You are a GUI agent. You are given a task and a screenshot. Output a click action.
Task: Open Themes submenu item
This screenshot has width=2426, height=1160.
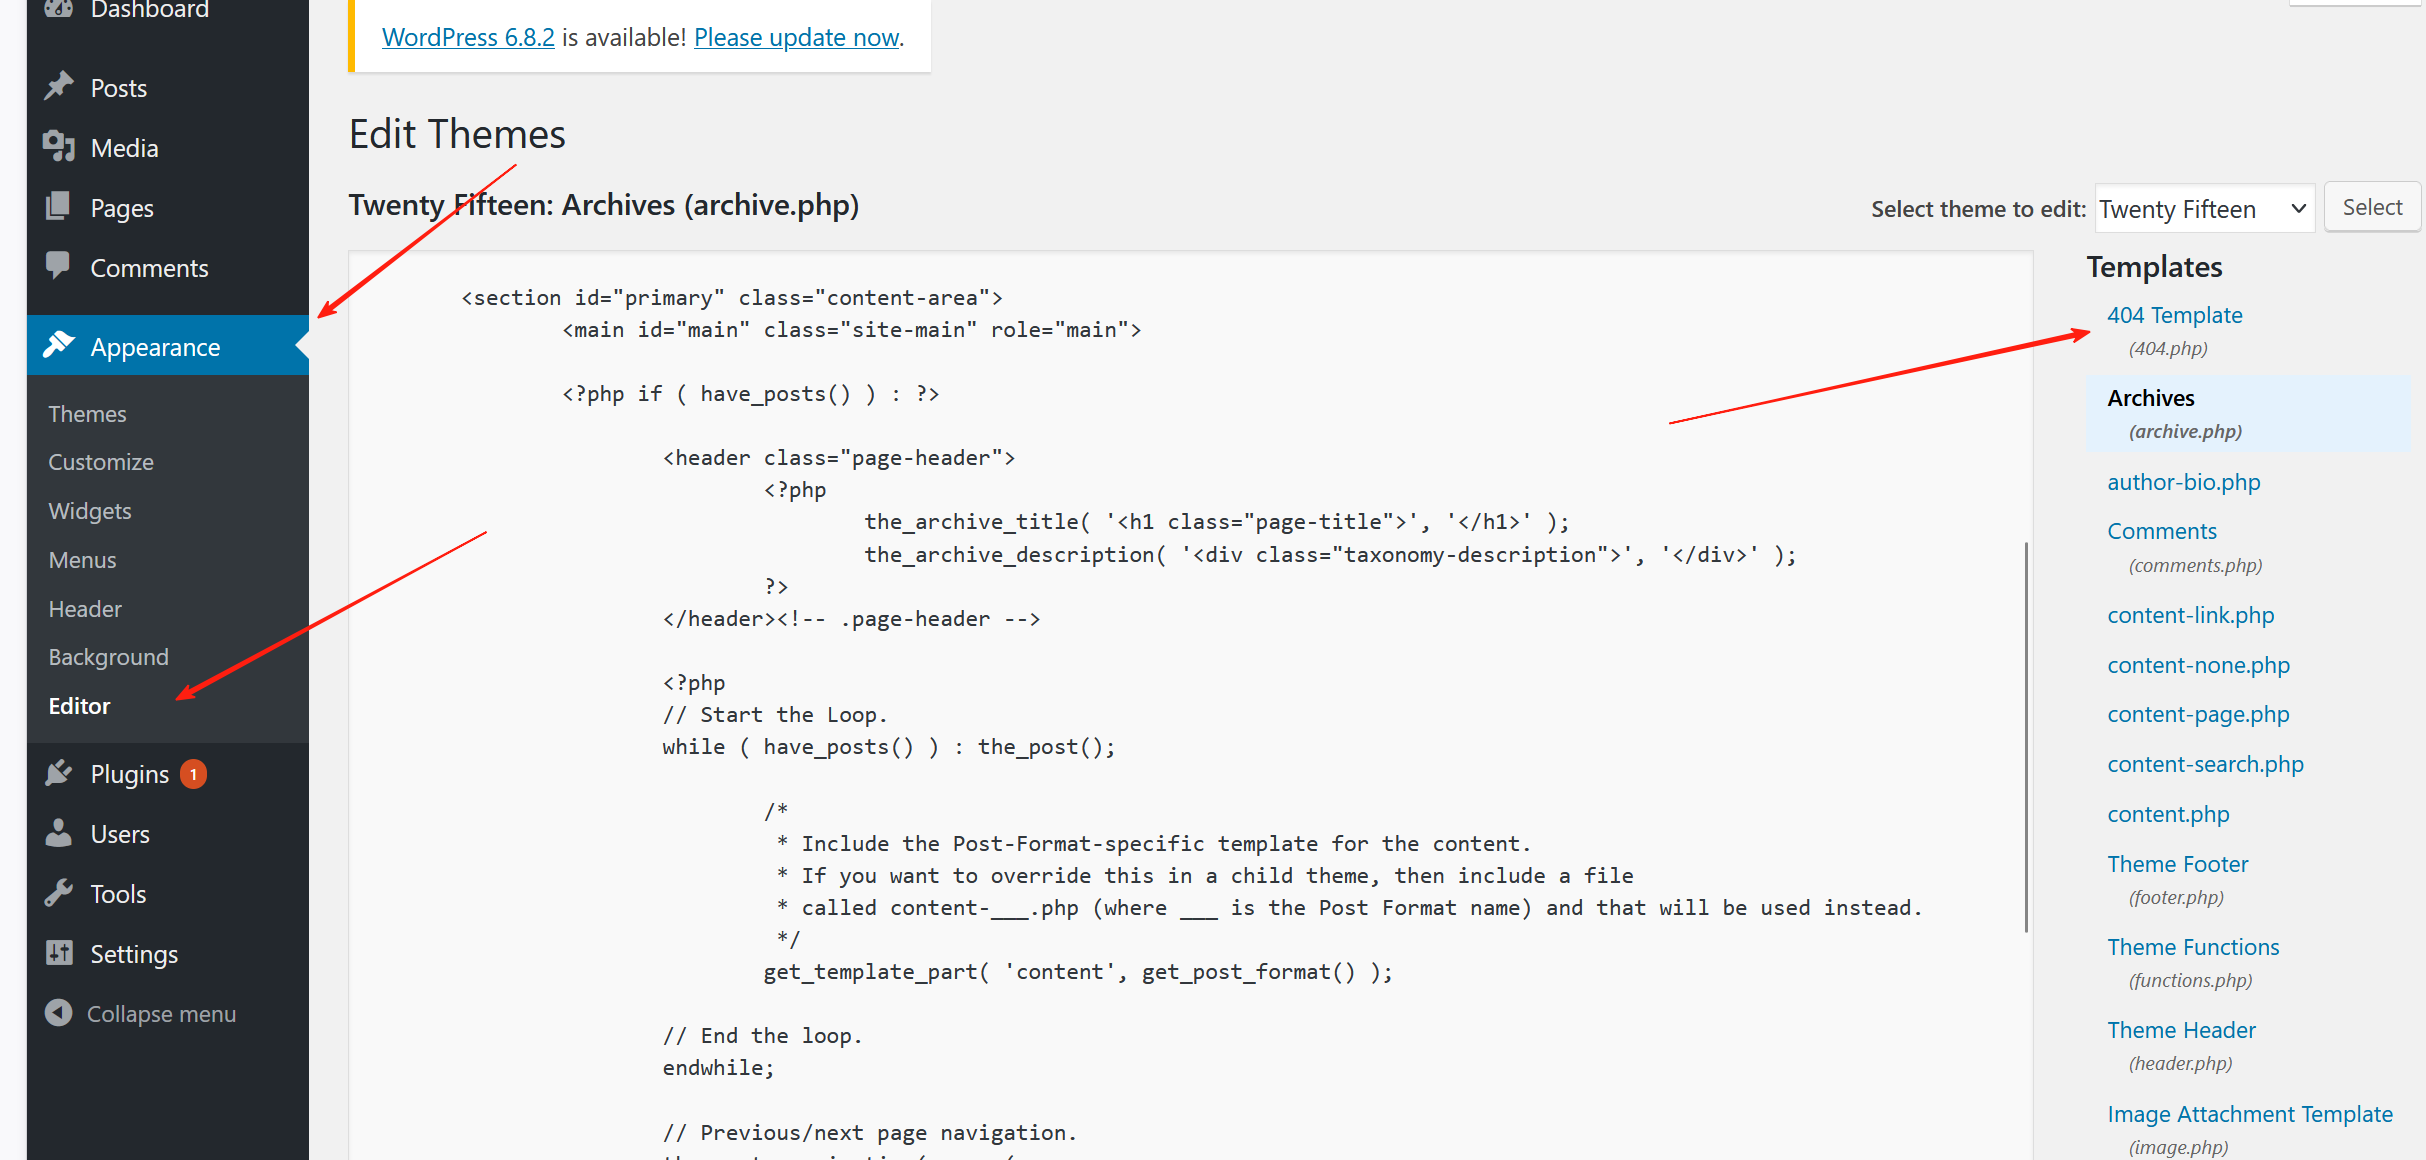coord(87,414)
